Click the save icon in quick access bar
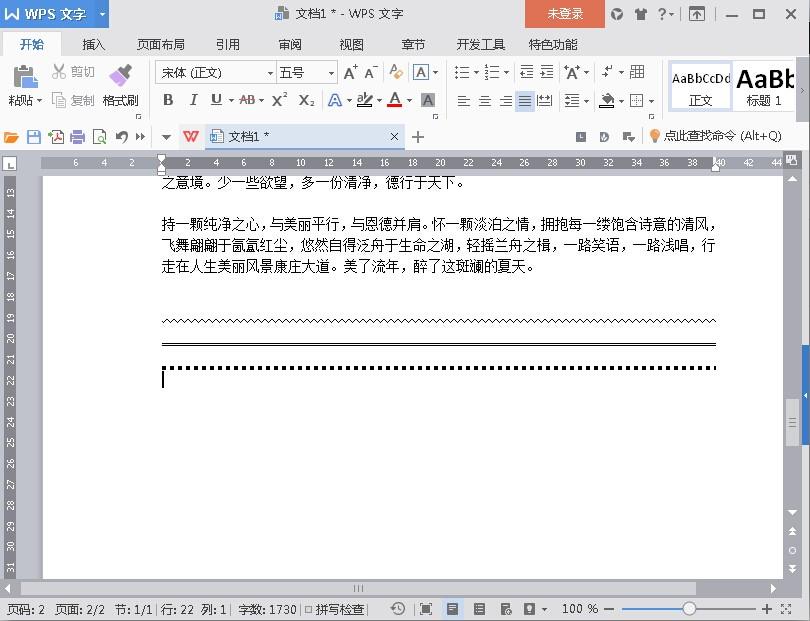The height and width of the screenshot is (621, 810). (x=34, y=137)
